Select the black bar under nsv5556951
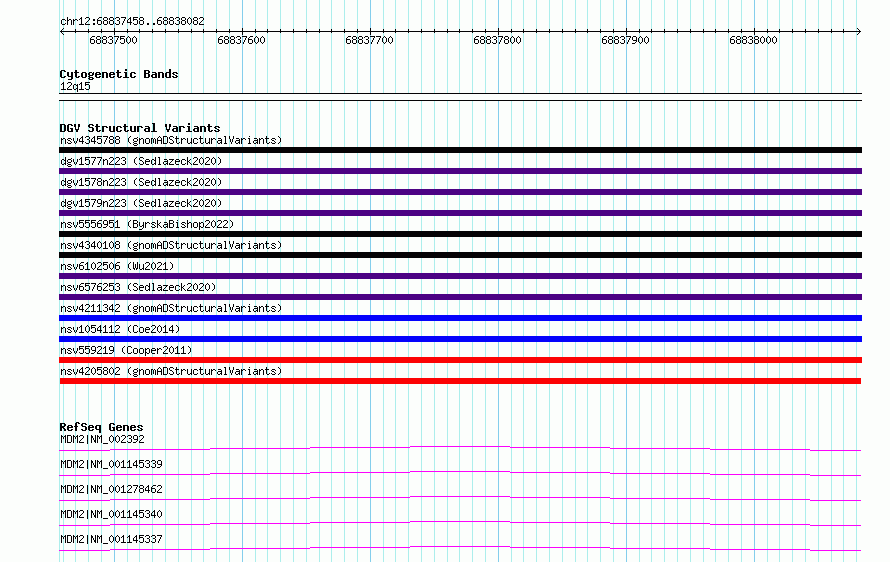890x562 pixels. pyautogui.click(x=460, y=234)
